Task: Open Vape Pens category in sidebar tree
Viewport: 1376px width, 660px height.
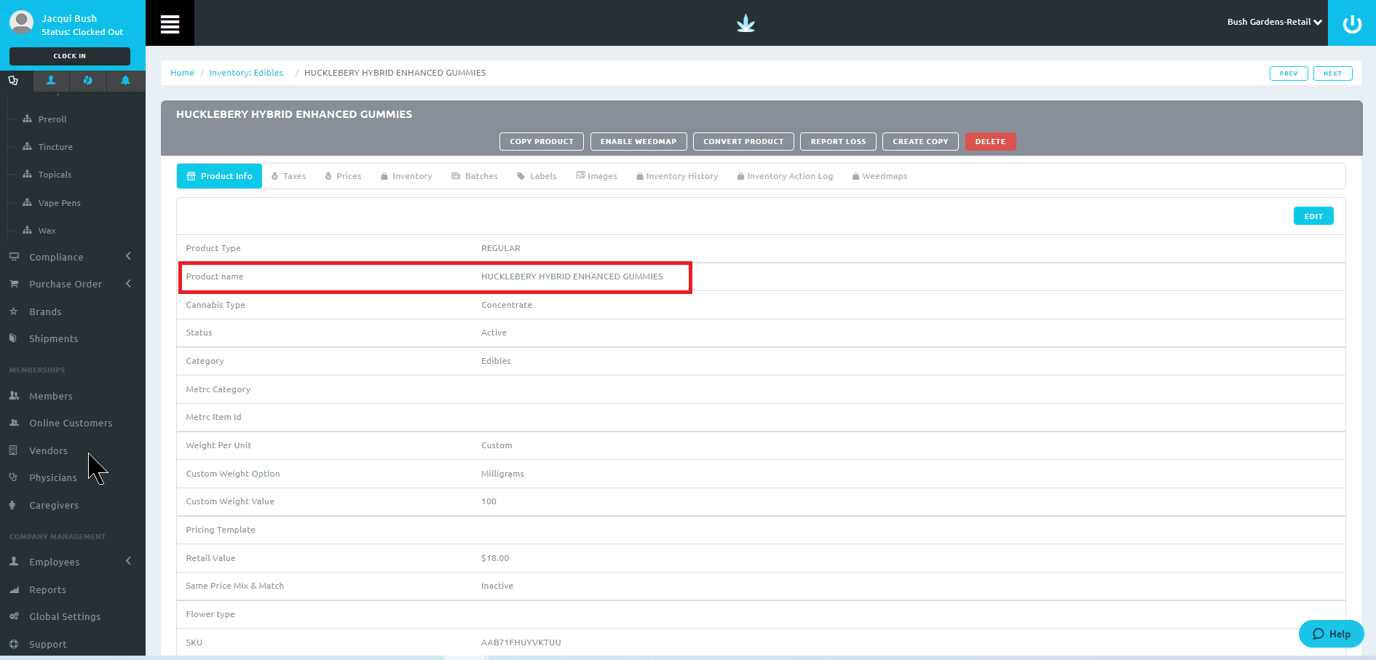Action: point(59,203)
